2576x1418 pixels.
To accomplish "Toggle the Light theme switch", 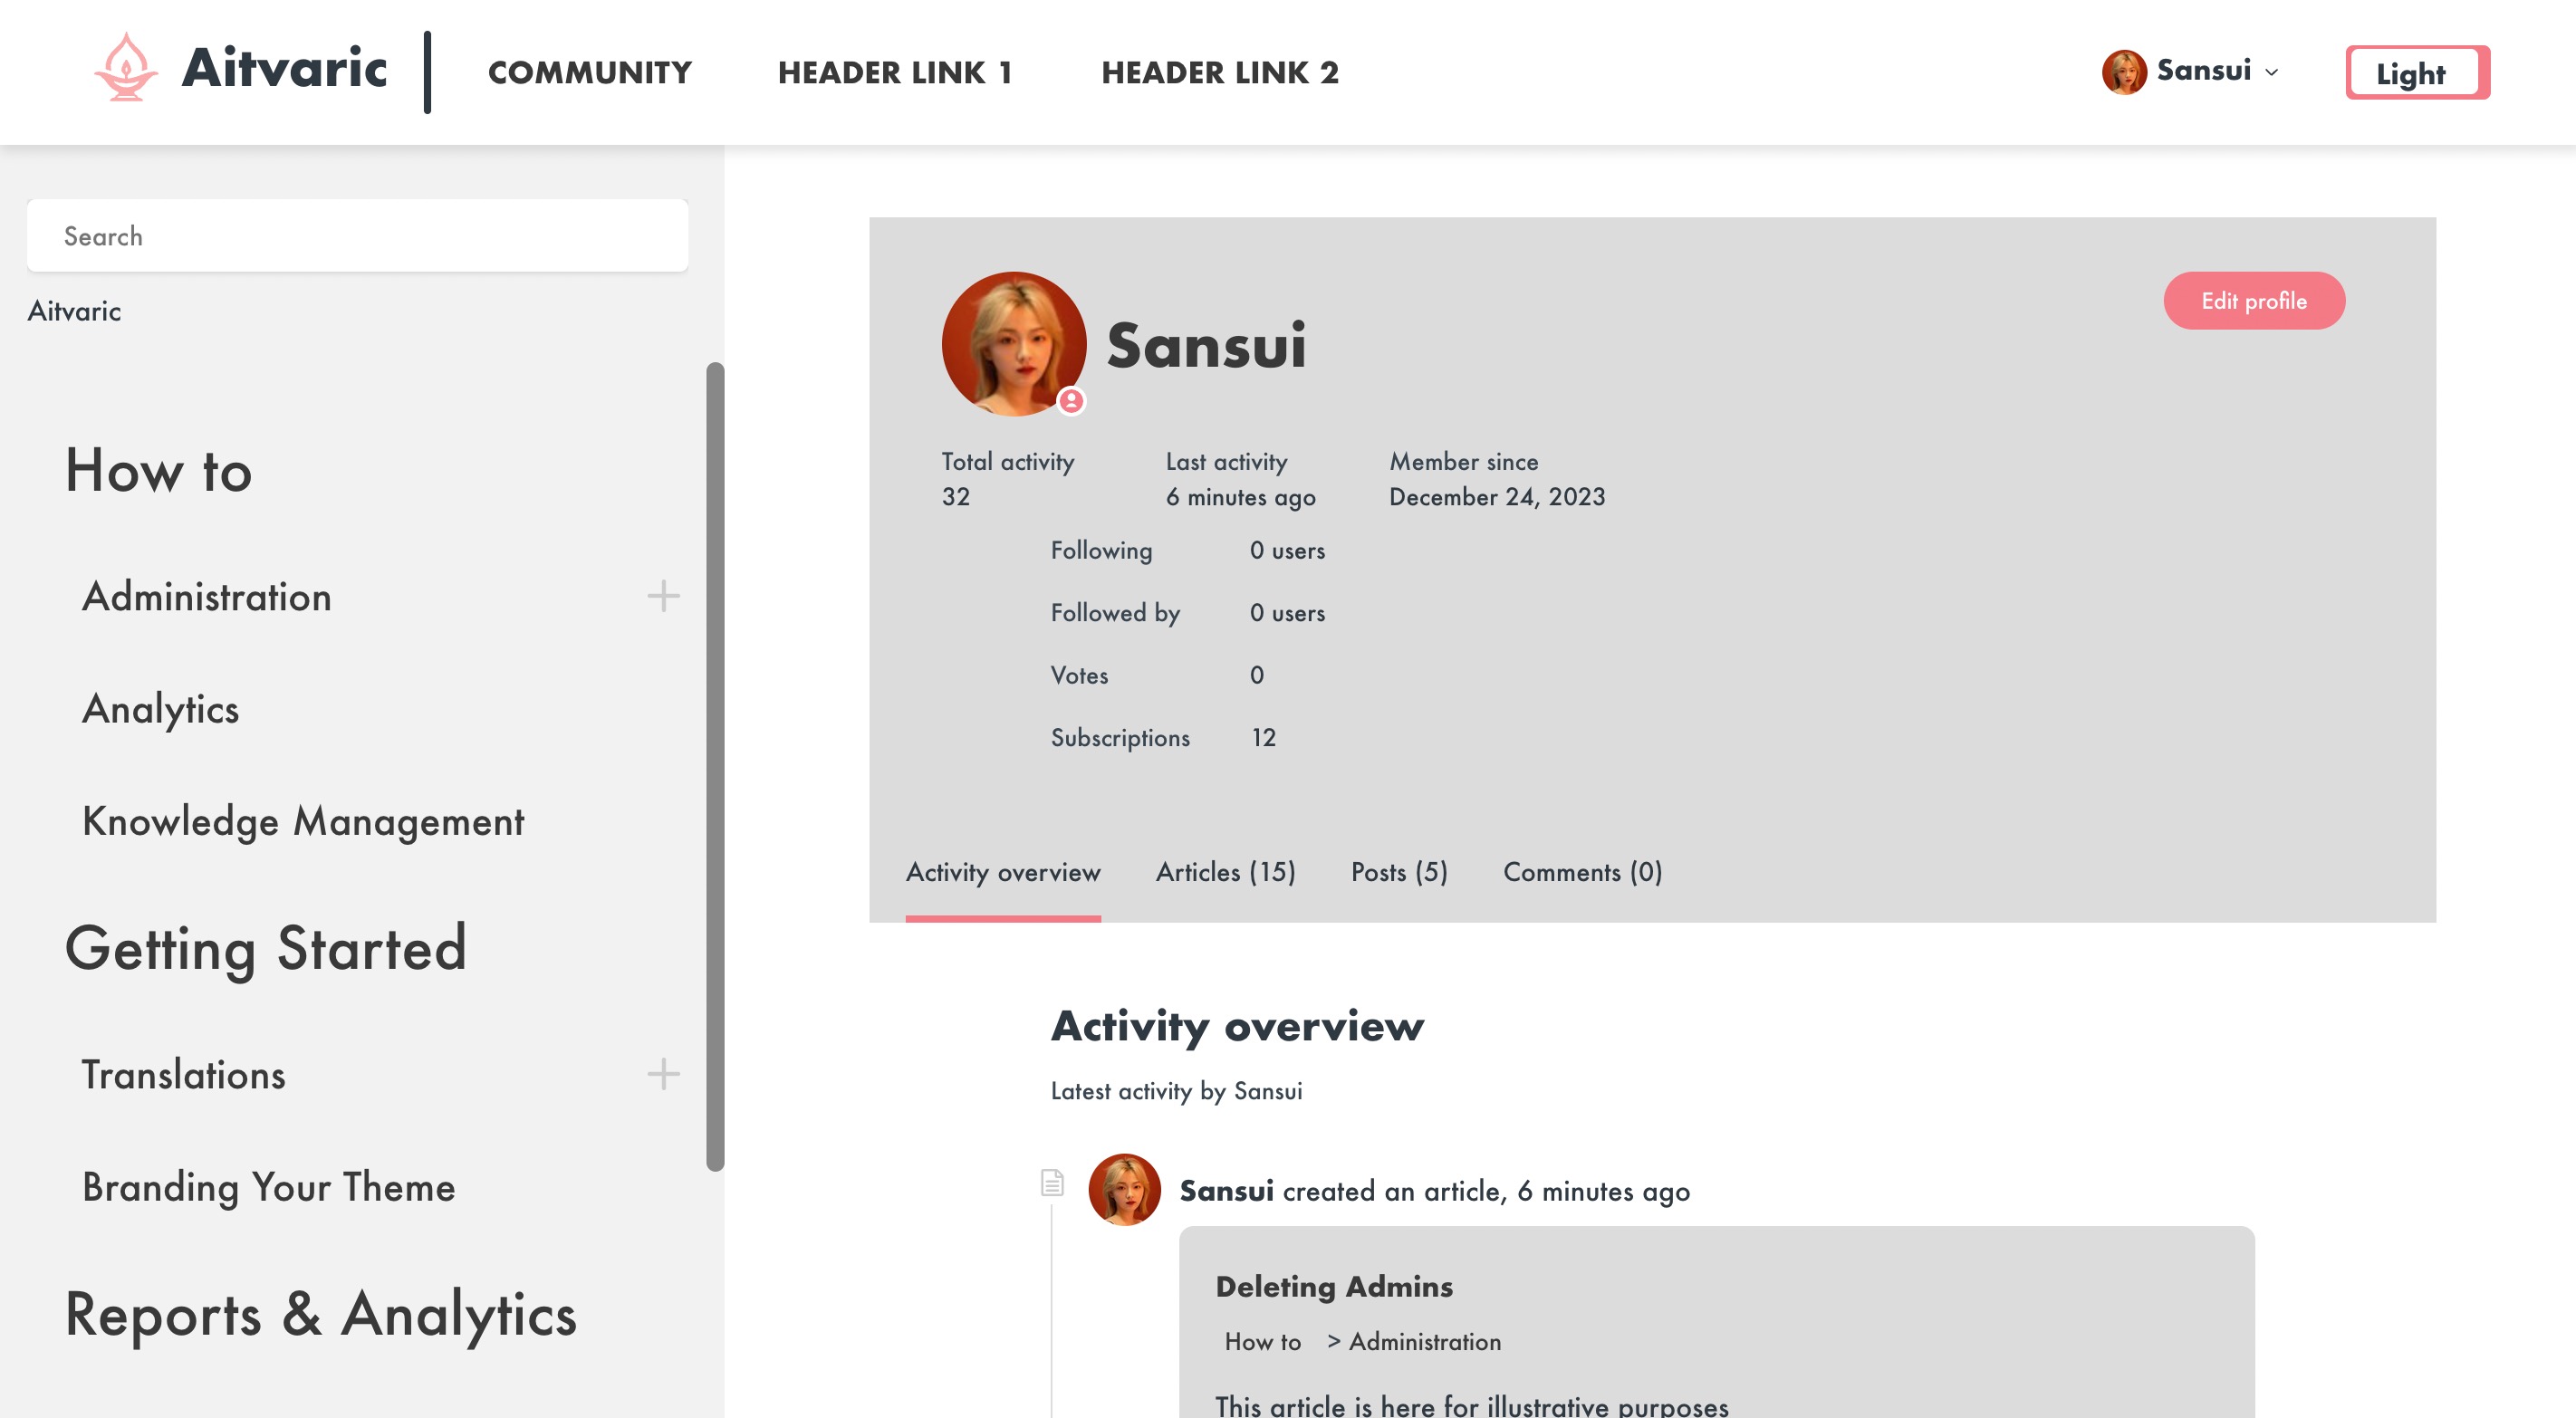I will pos(2417,73).
